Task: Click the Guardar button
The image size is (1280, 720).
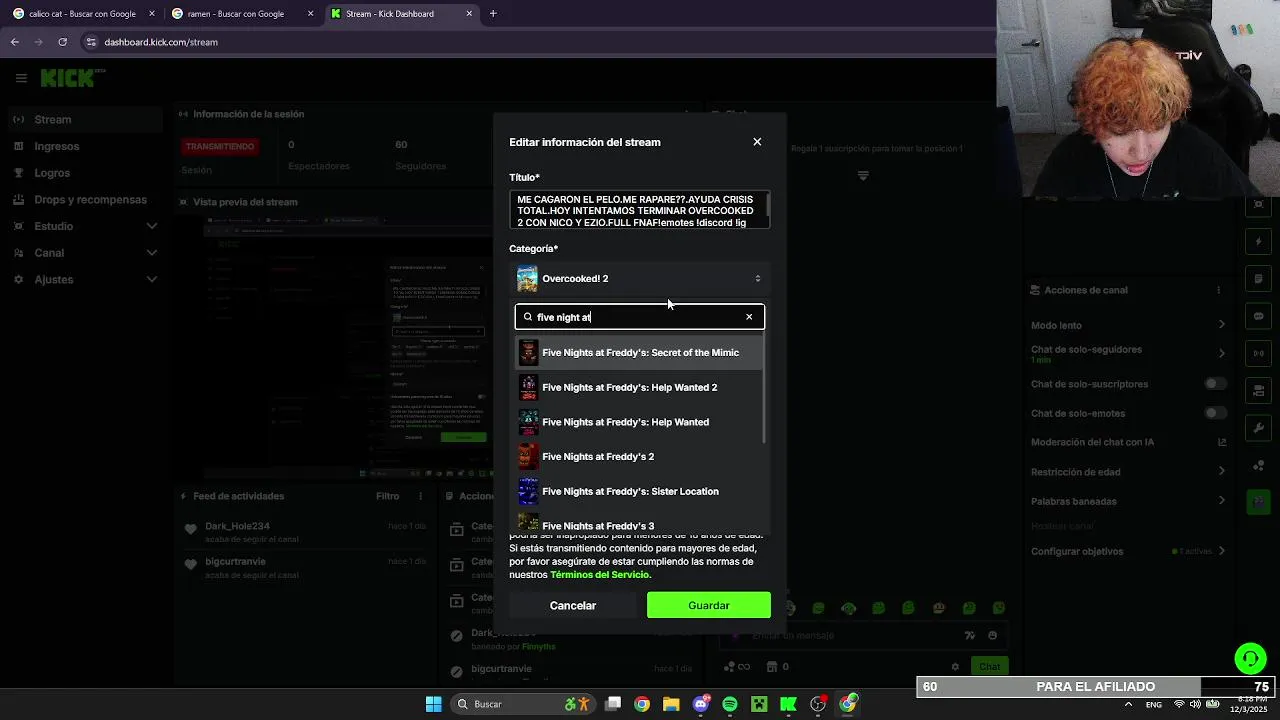Action: 708,605
